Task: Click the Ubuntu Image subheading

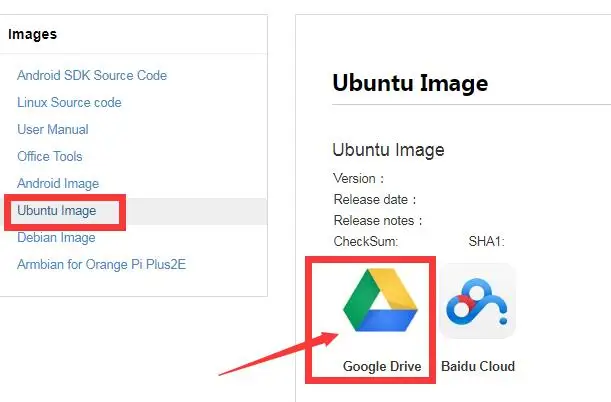Action: click(x=388, y=150)
